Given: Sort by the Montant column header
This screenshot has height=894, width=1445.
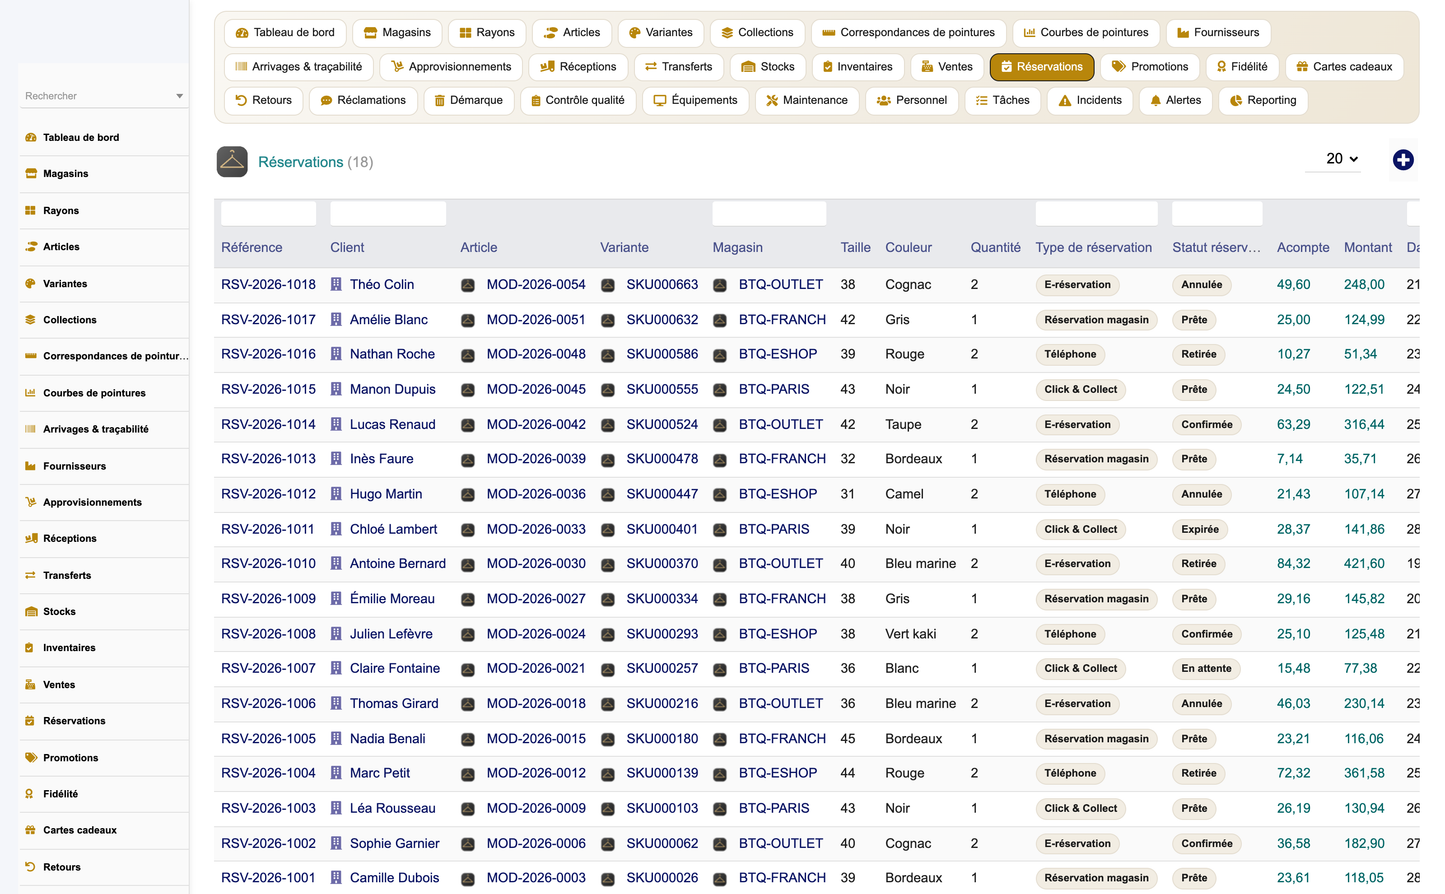Looking at the screenshot, I should click(x=1368, y=248).
